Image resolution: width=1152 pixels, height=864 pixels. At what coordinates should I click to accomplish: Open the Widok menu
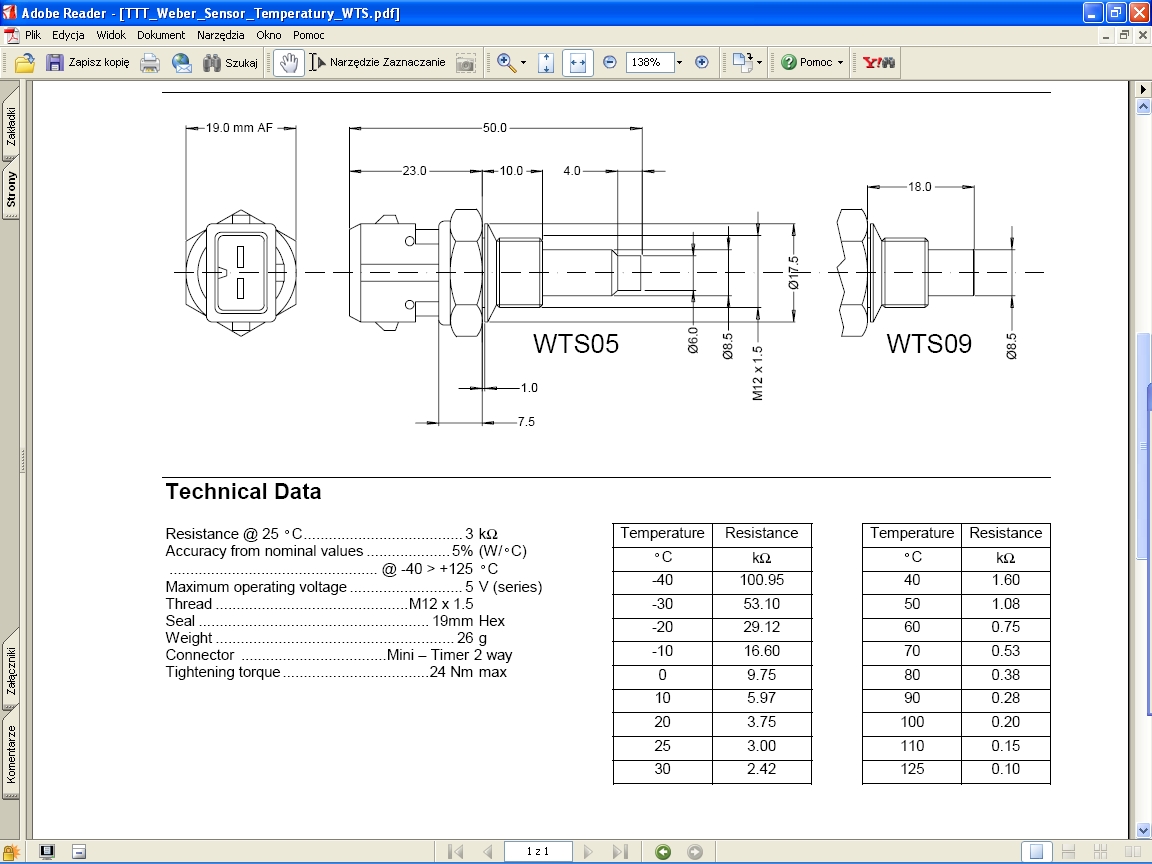111,35
